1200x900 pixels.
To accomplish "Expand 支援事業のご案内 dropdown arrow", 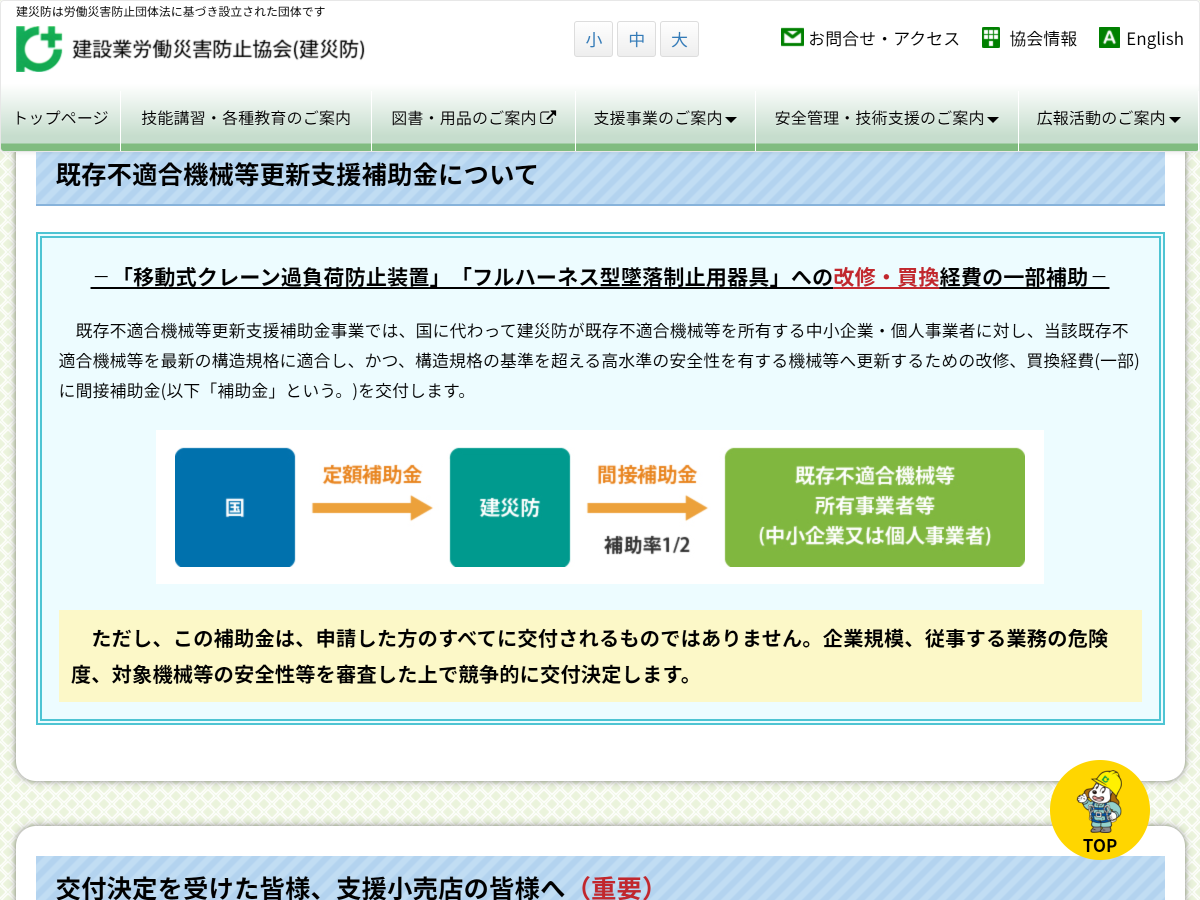I will (731, 120).
